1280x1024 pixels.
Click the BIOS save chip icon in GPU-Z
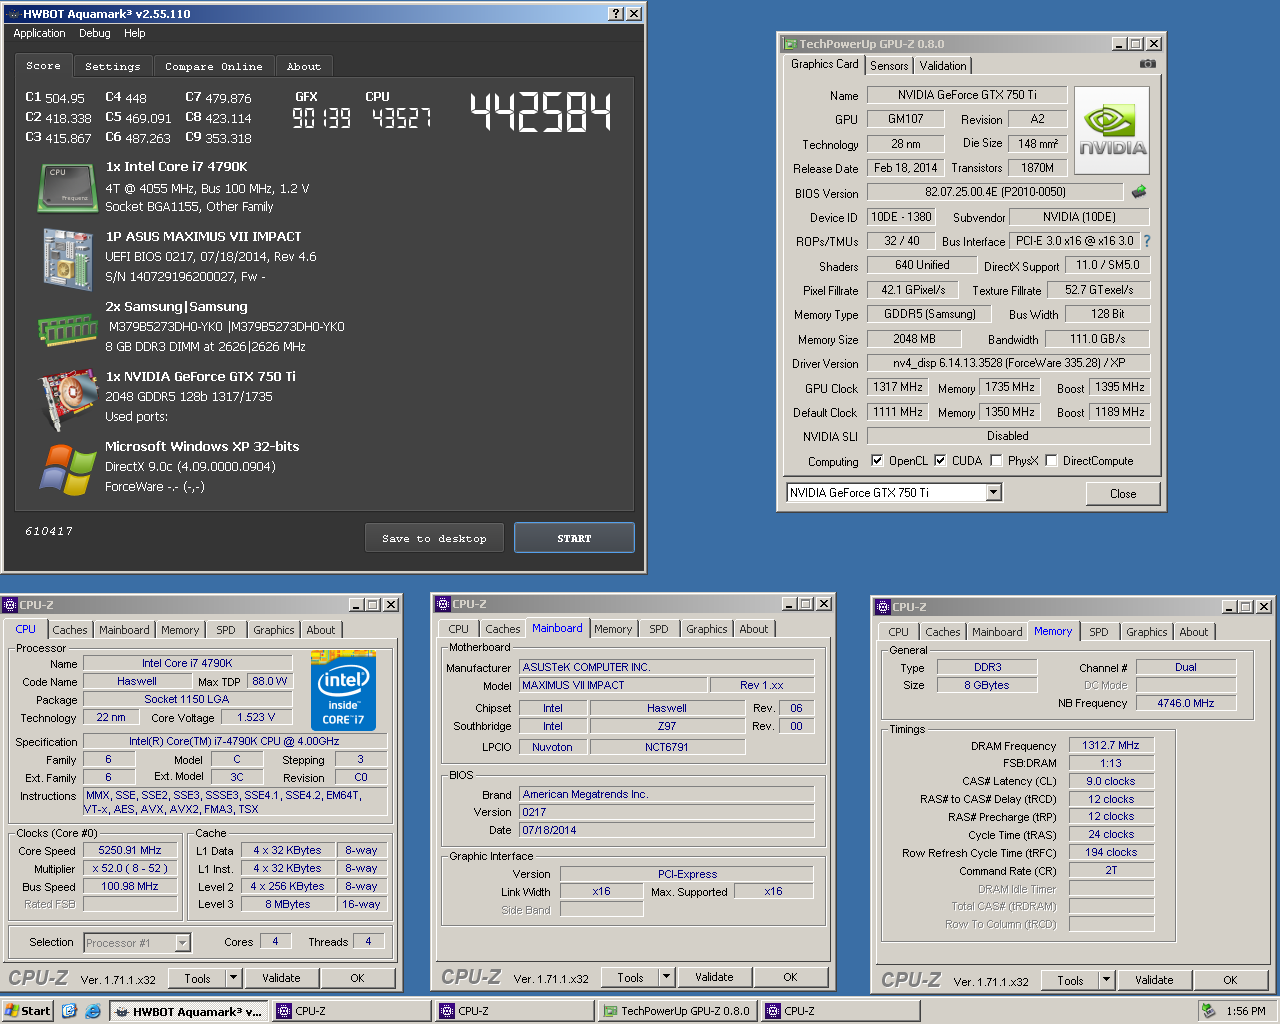point(1139,191)
